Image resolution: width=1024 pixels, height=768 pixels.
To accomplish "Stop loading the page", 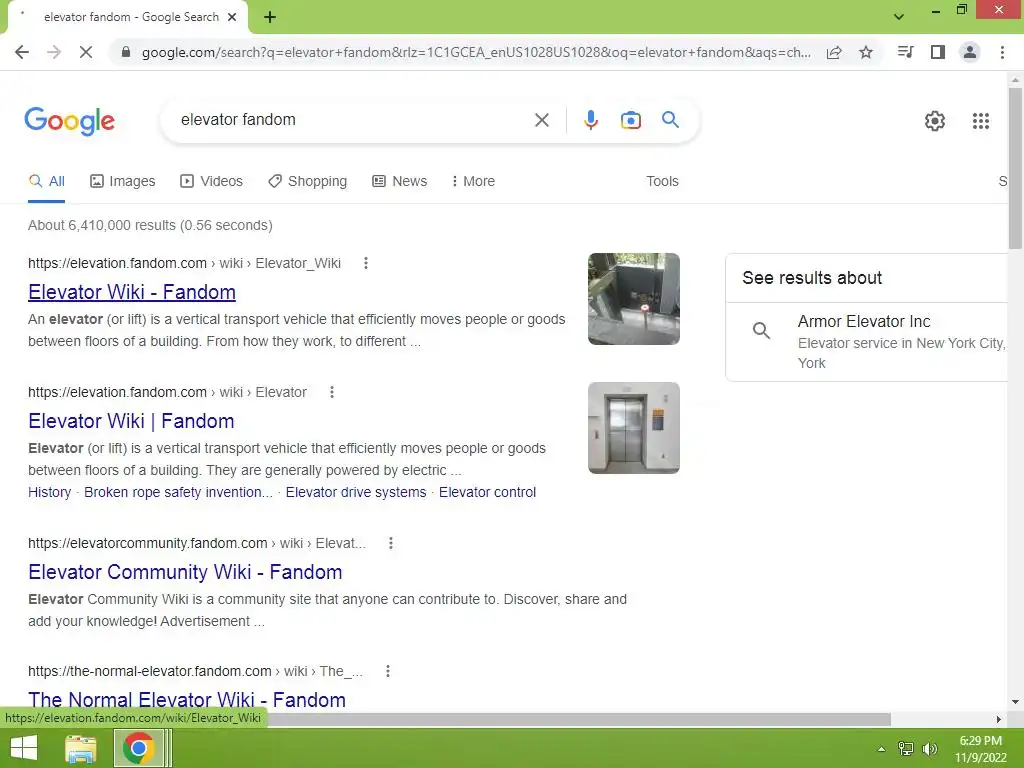I will point(86,52).
